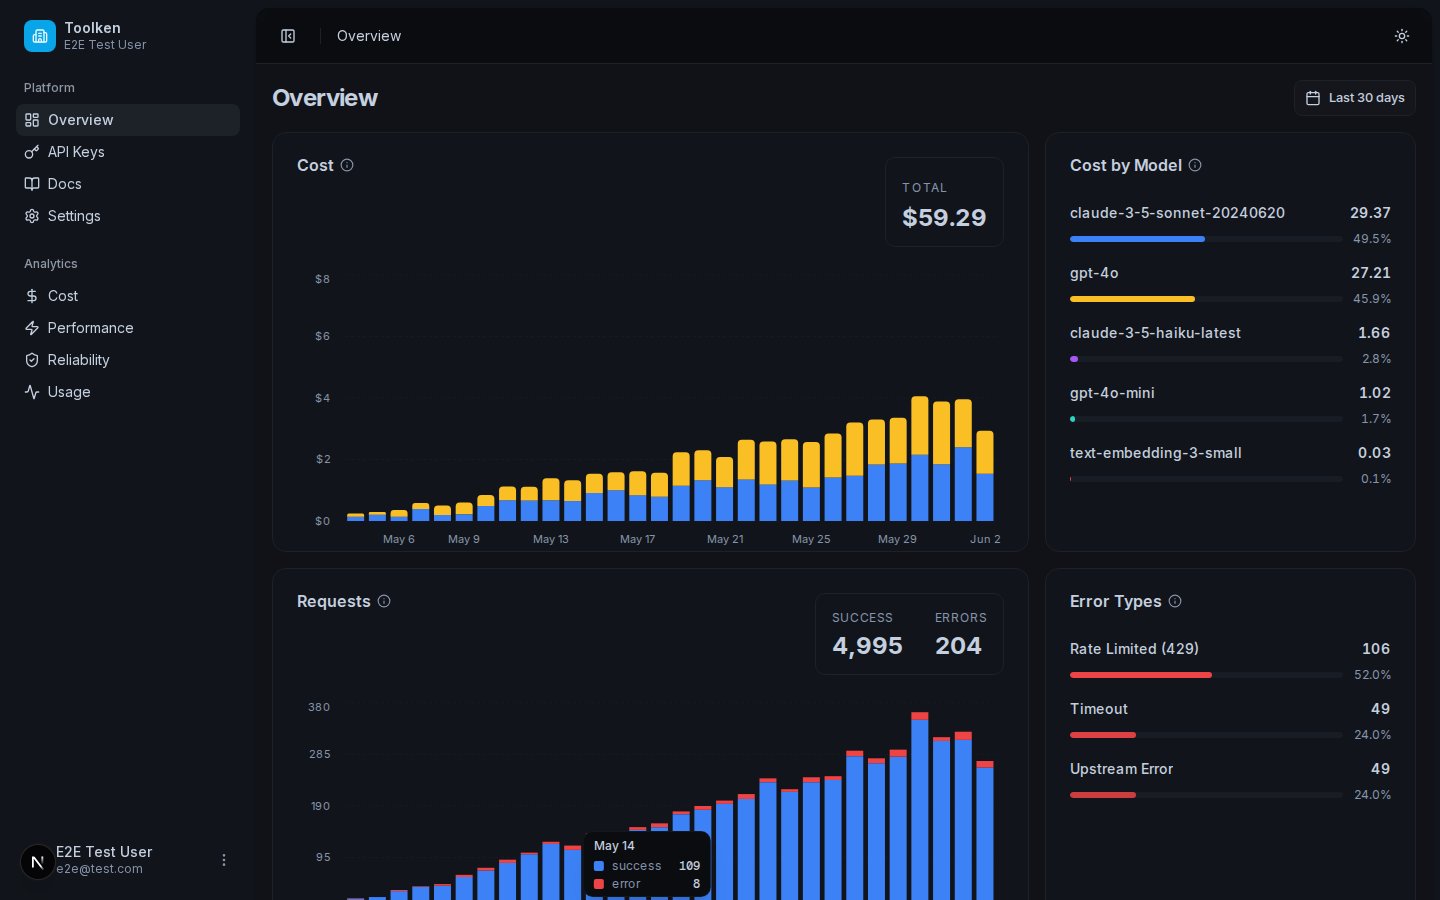
Task: Click the 49.5% percentage for claude sonnet
Action: (1372, 239)
